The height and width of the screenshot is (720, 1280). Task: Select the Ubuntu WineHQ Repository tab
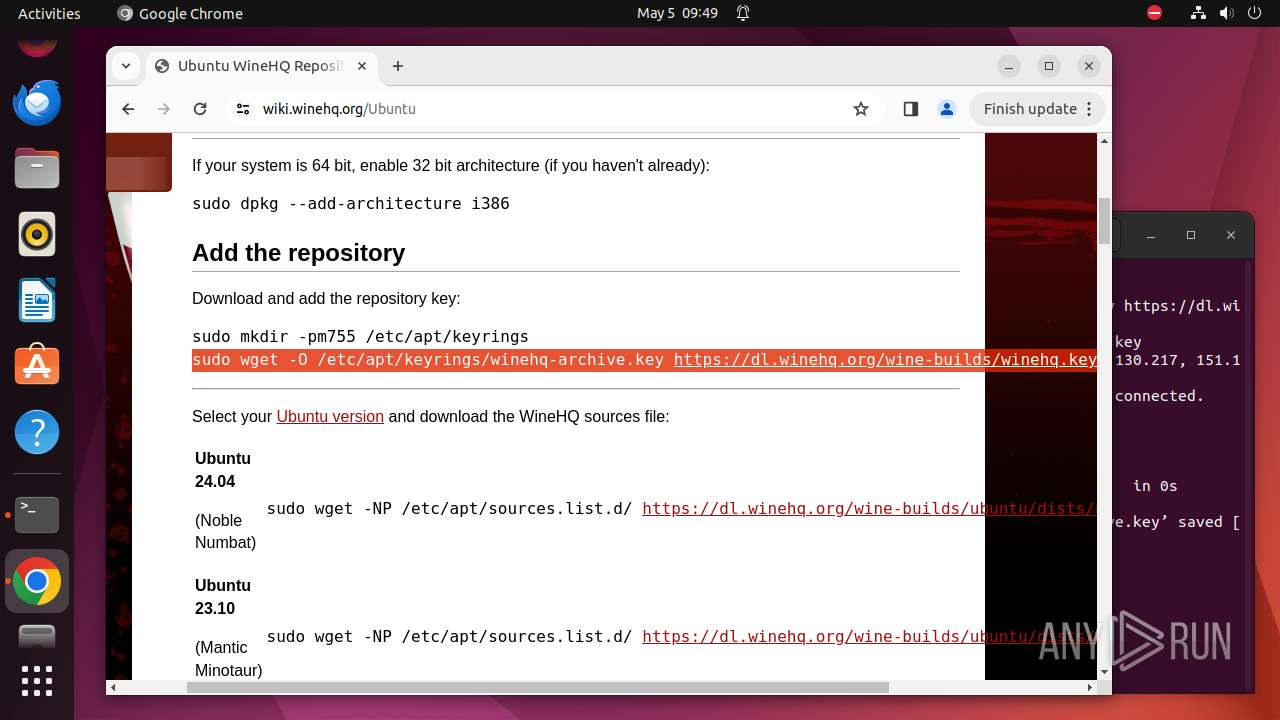(x=262, y=66)
